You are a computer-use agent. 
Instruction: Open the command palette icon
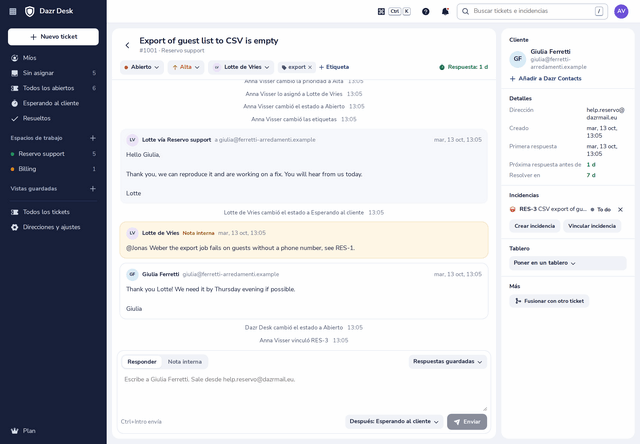tap(381, 11)
